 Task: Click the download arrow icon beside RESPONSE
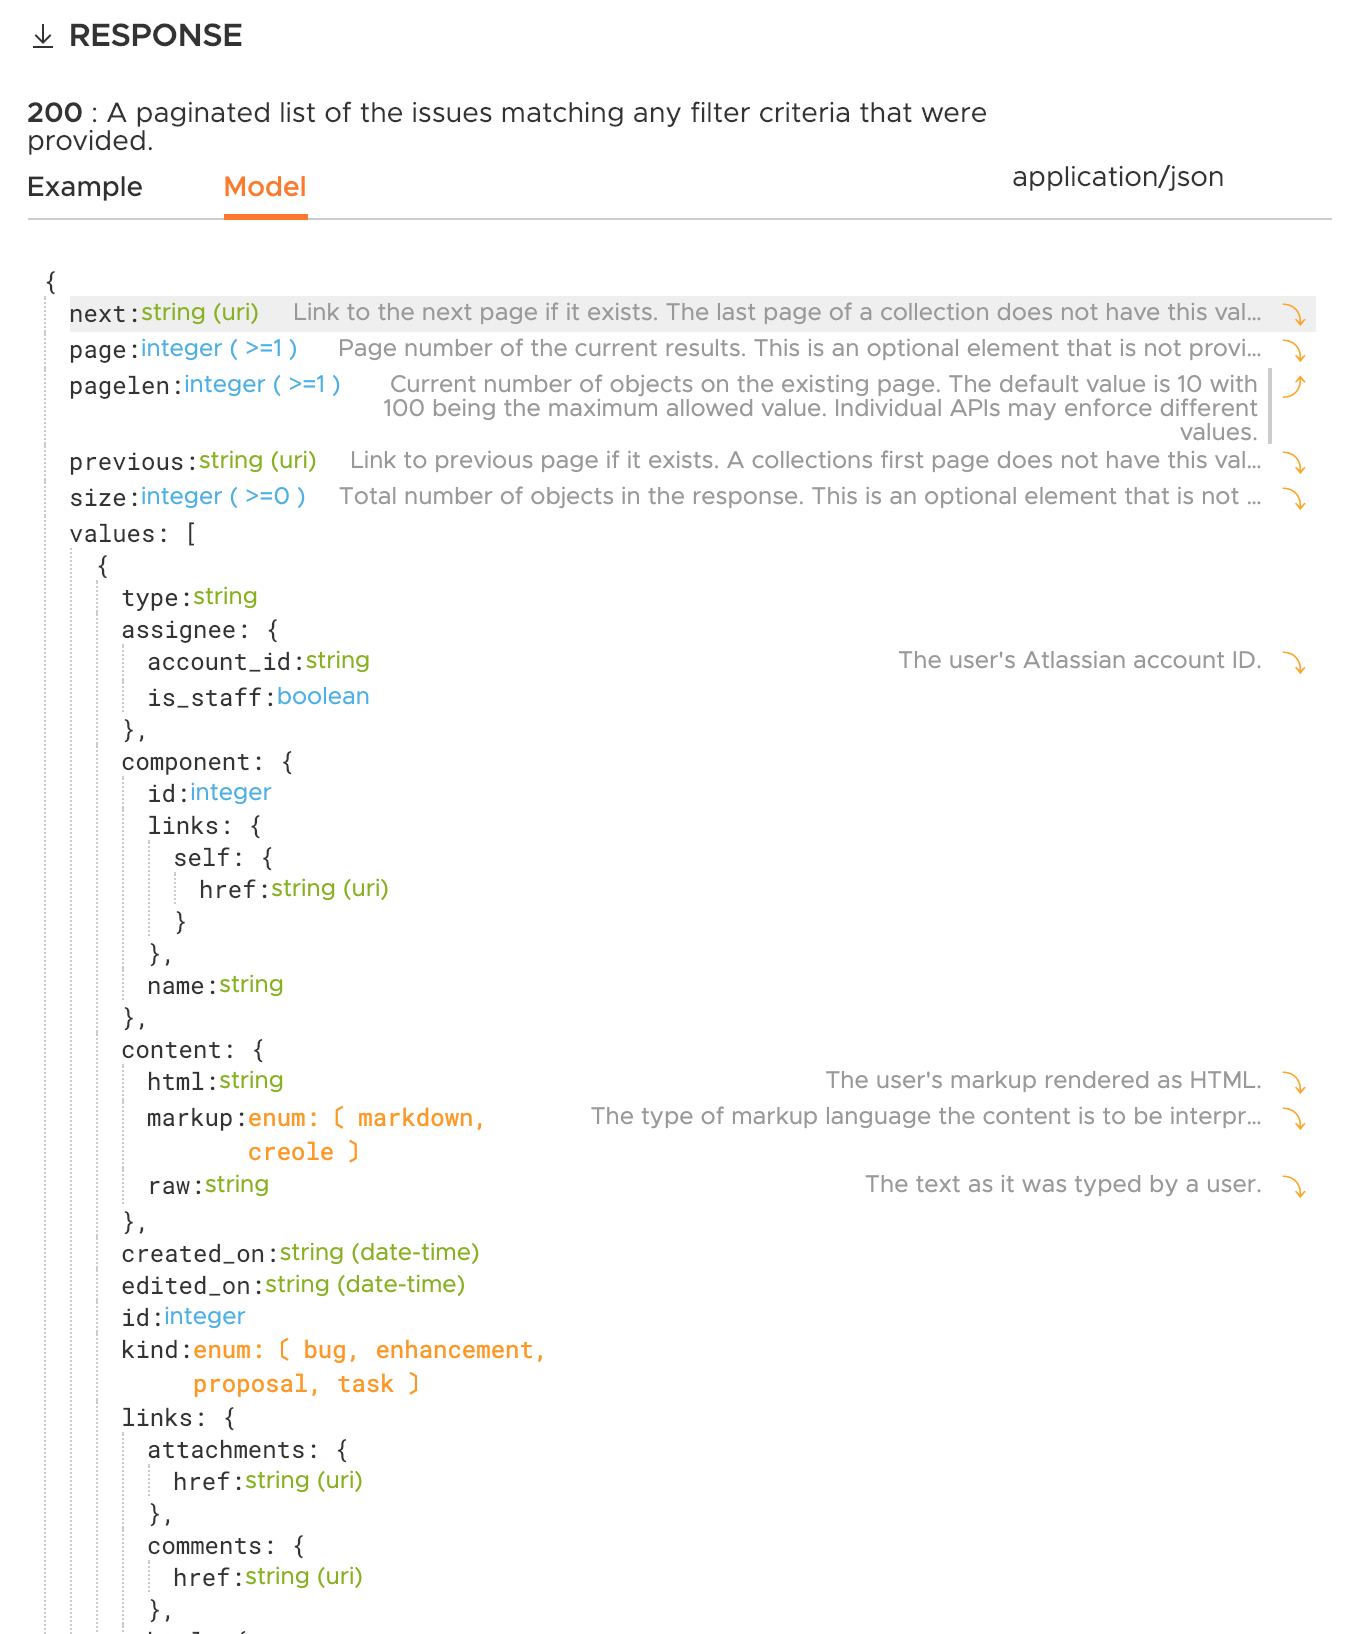(42, 37)
